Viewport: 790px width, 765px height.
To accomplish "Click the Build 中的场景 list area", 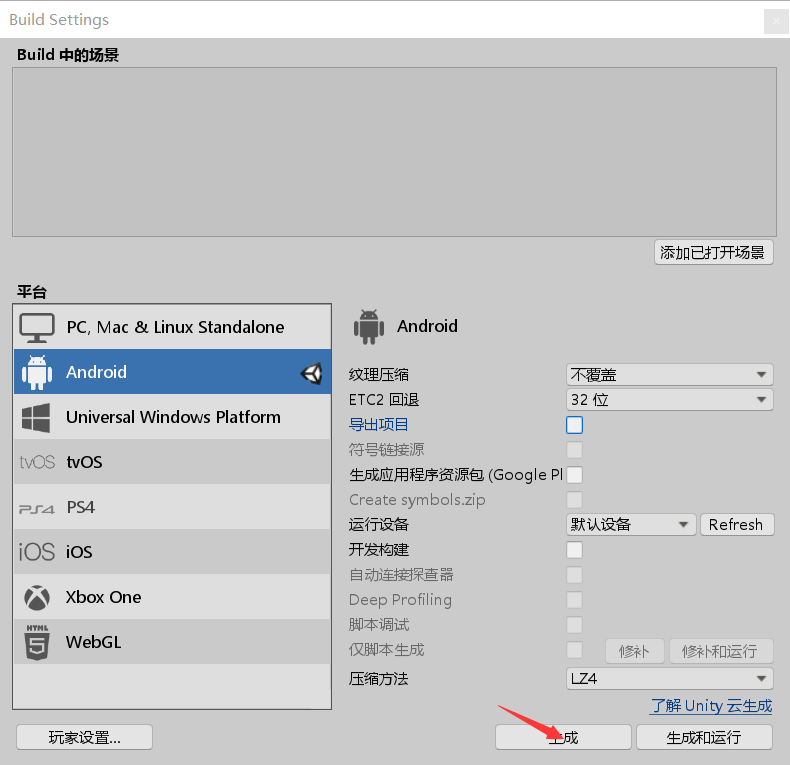I will [394, 152].
